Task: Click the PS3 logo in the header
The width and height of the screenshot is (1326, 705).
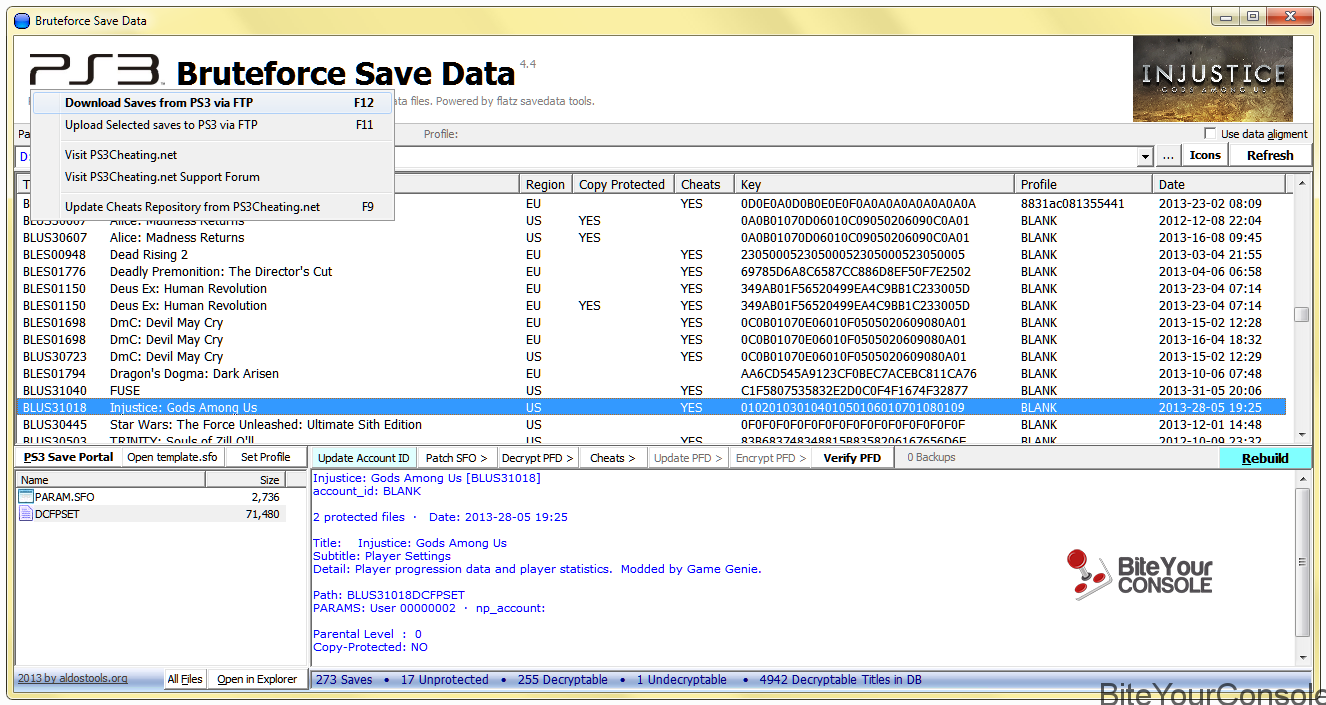Action: point(96,72)
